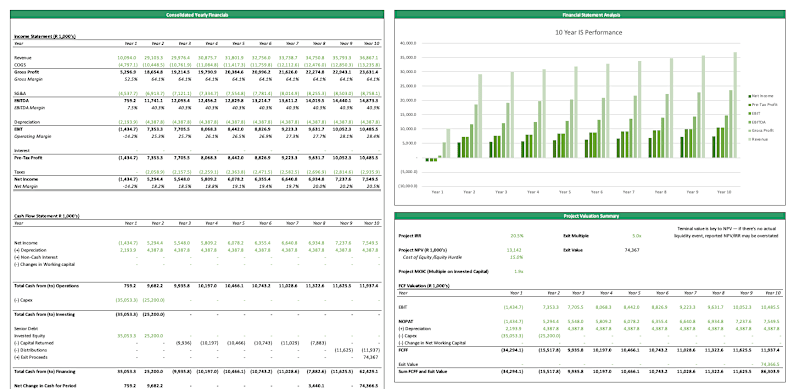Click the Year 2 Revenue bar in chart
800x389 pixels.
click(x=480, y=116)
